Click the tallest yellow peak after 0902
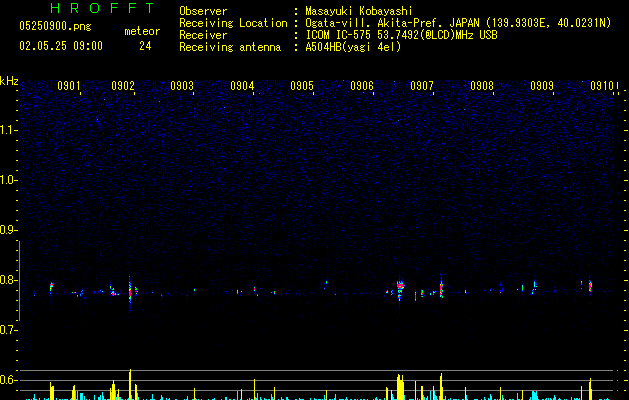The width and height of the screenshot is (629, 400). tap(130, 384)
